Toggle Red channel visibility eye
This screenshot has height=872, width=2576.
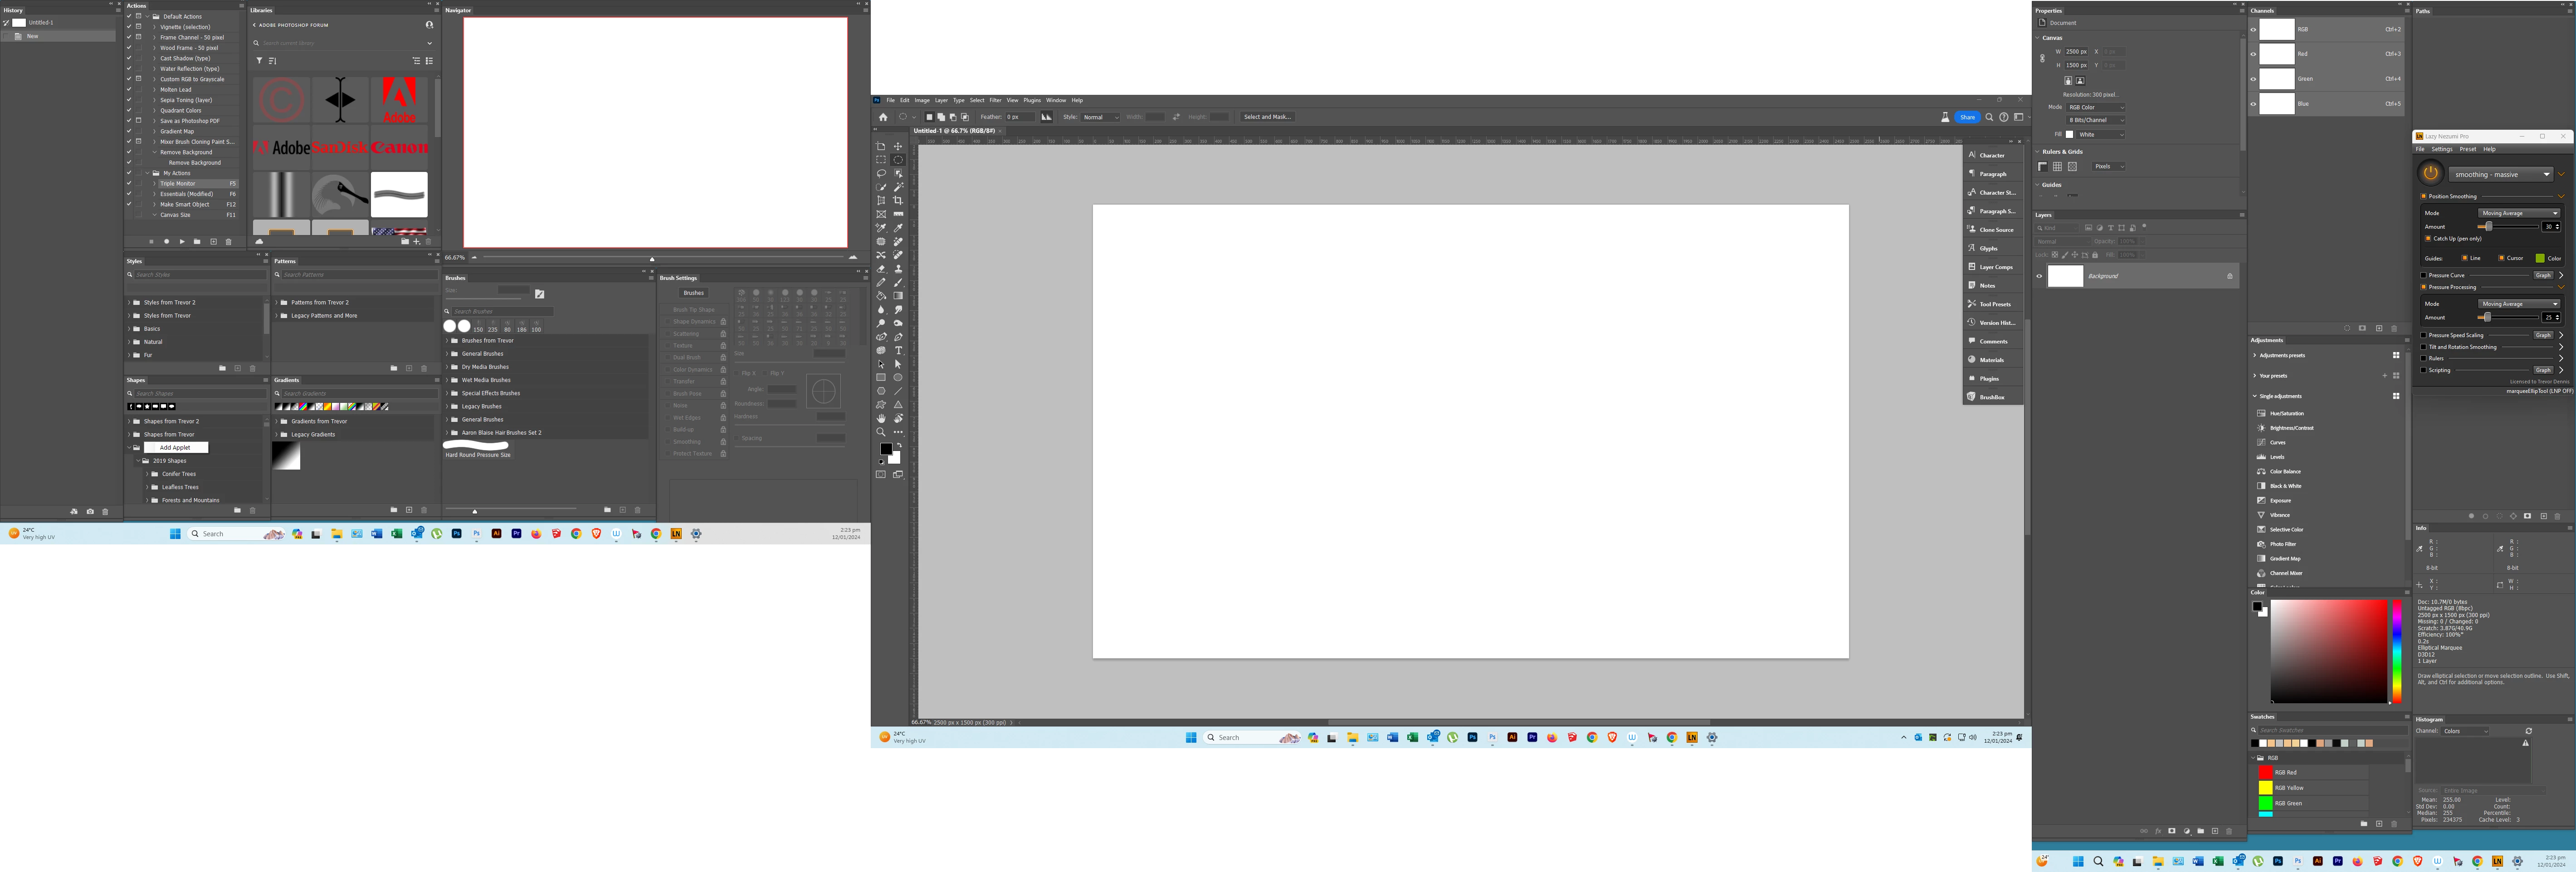coord(2253,54)
